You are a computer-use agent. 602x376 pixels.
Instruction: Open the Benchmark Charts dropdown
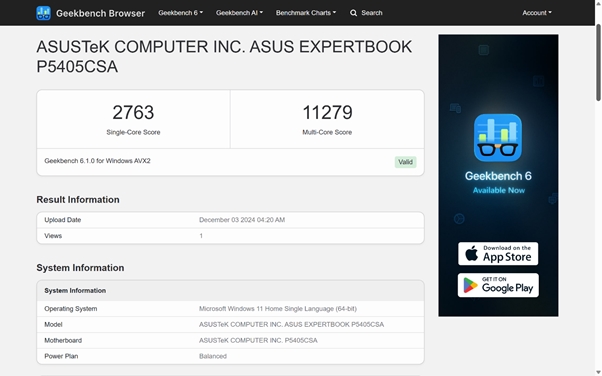pyautogui.click(x=306, y=13)
